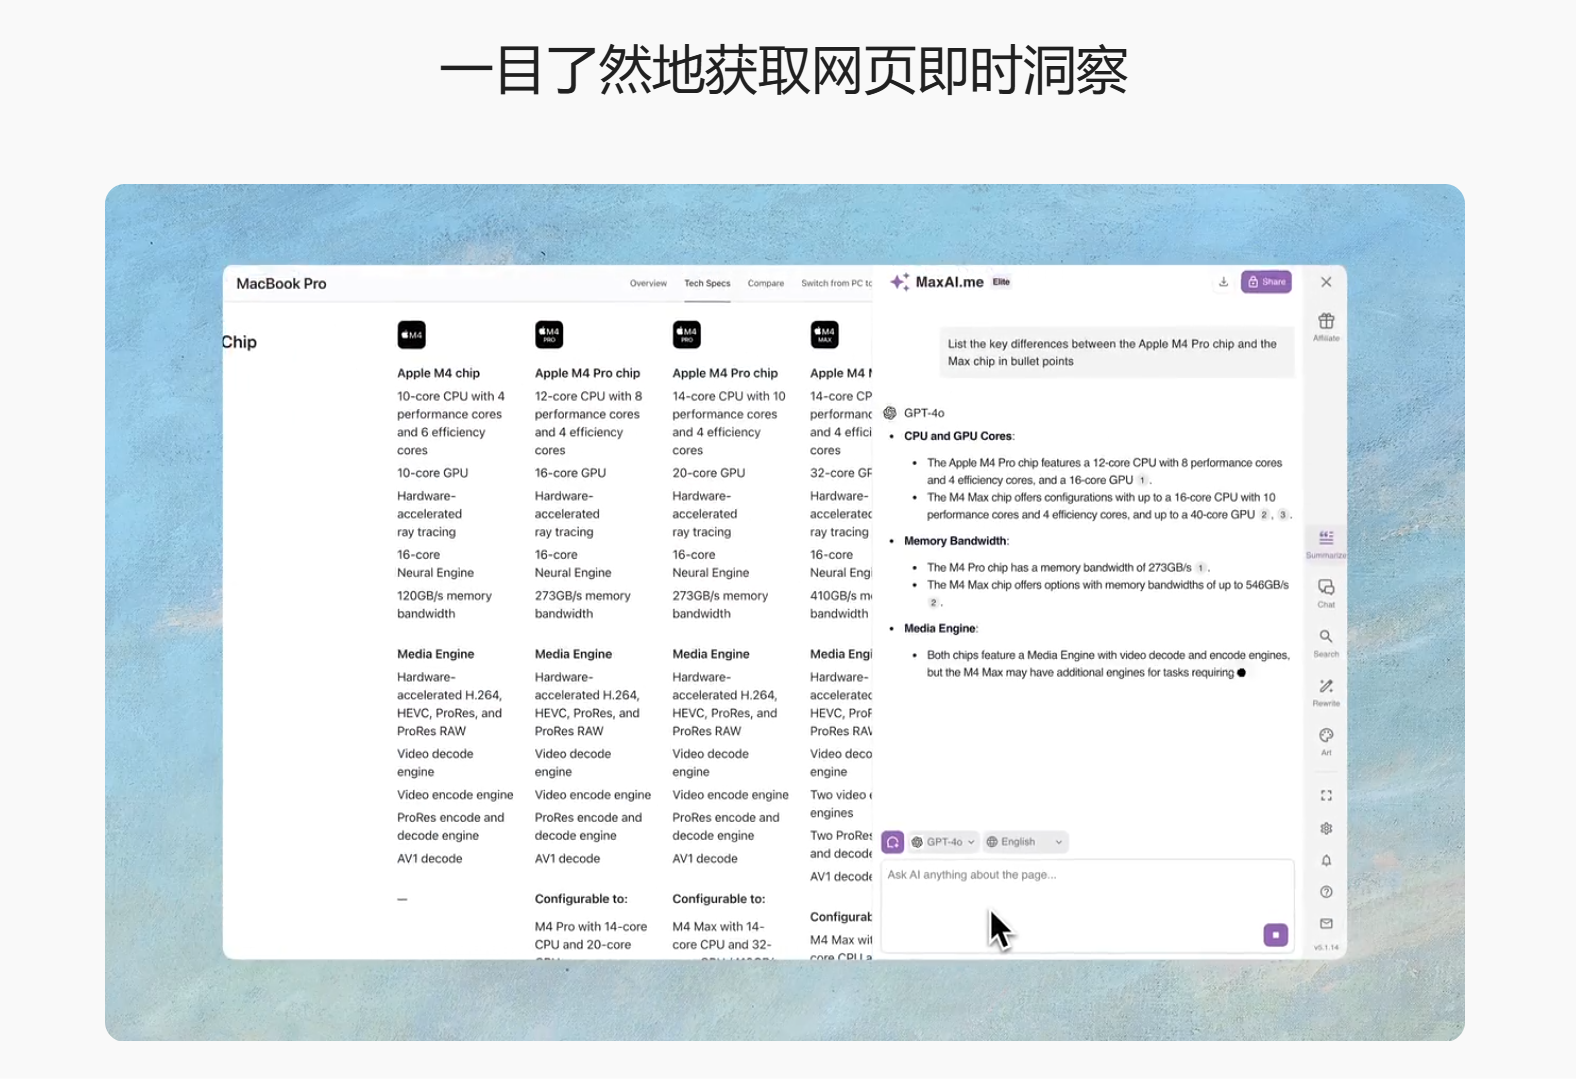Click the 'Chip' section heading
The height and width of the screenshot is (1079, 1576).
(x=239, y=342)
